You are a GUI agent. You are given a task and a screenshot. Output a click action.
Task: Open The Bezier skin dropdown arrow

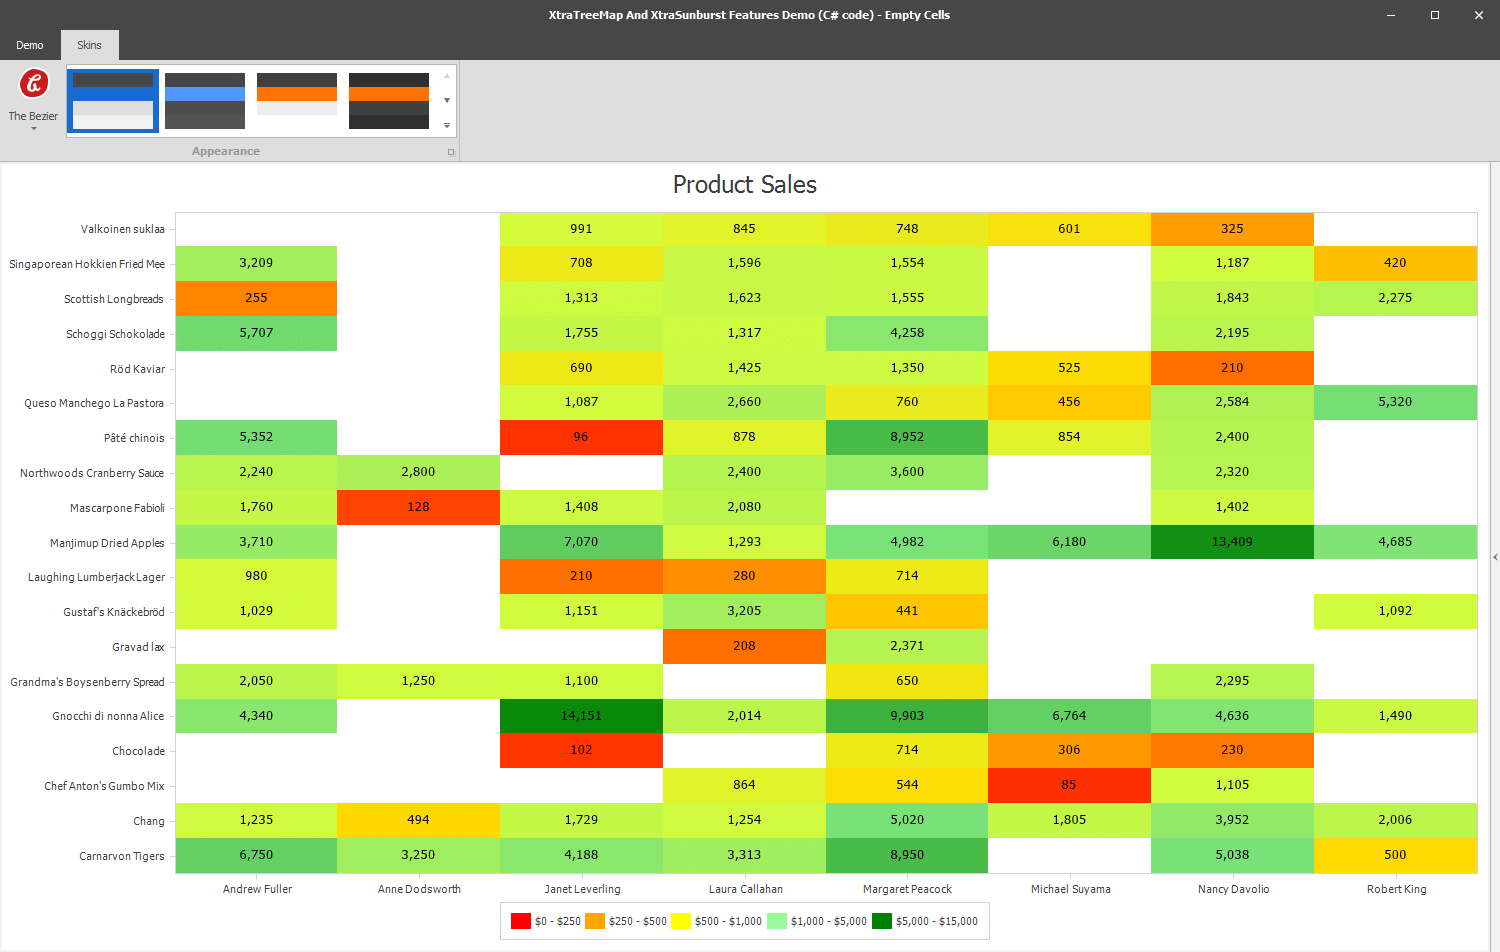coord(33,127)
